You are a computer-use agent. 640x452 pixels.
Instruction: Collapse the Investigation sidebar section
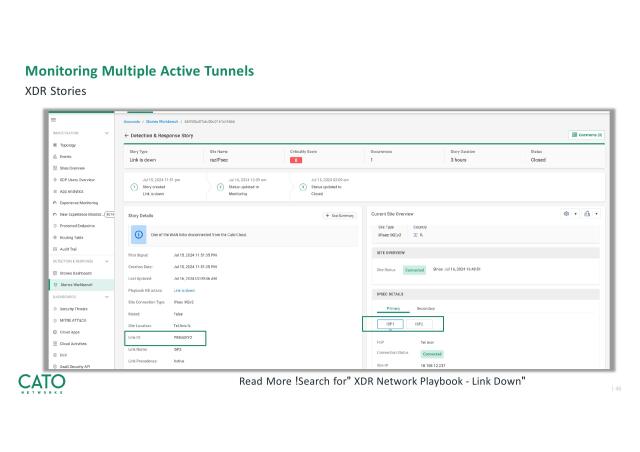click(x=107, y=133)
